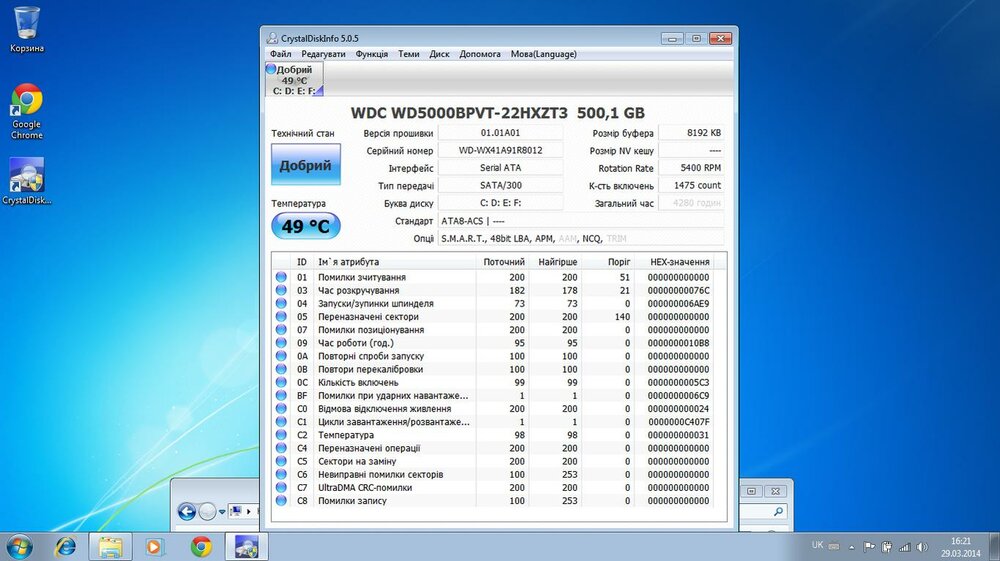This screenshot has height=561, width=1000.
Task: Click the status orb beside Температура attribute
Action: click(x=281, y=435)
